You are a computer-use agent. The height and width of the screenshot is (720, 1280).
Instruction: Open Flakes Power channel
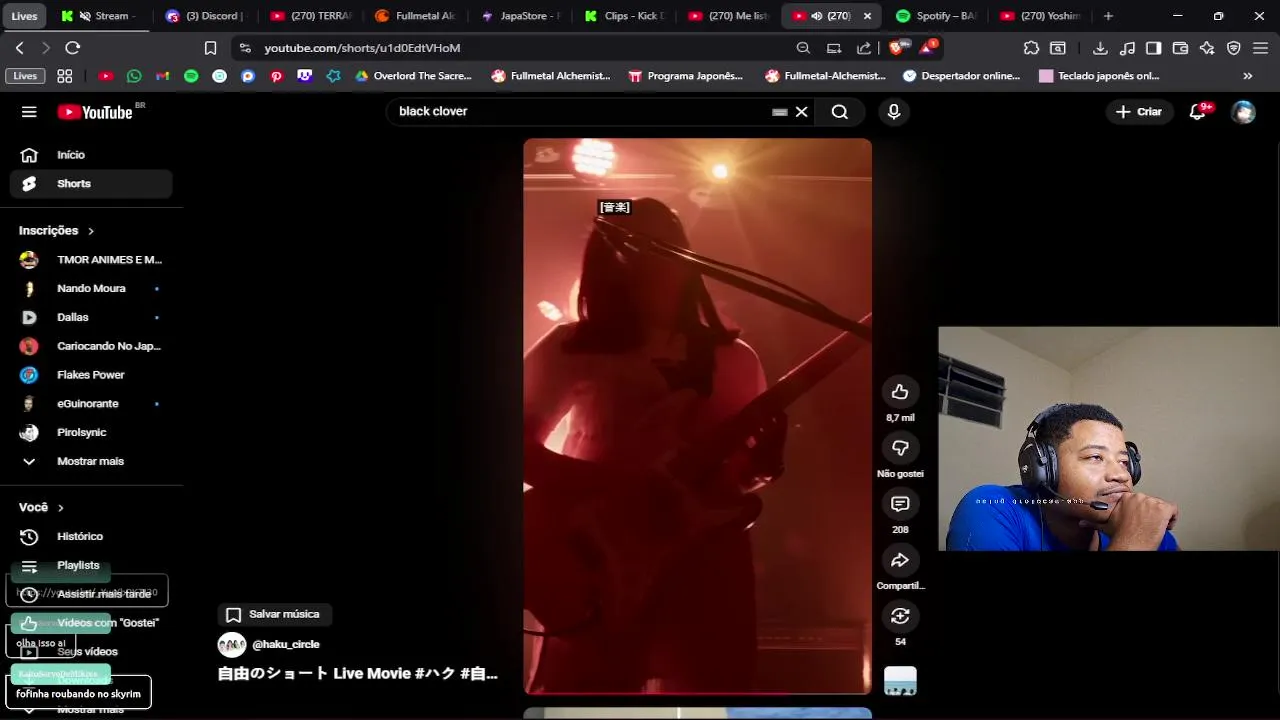(91, 375)
